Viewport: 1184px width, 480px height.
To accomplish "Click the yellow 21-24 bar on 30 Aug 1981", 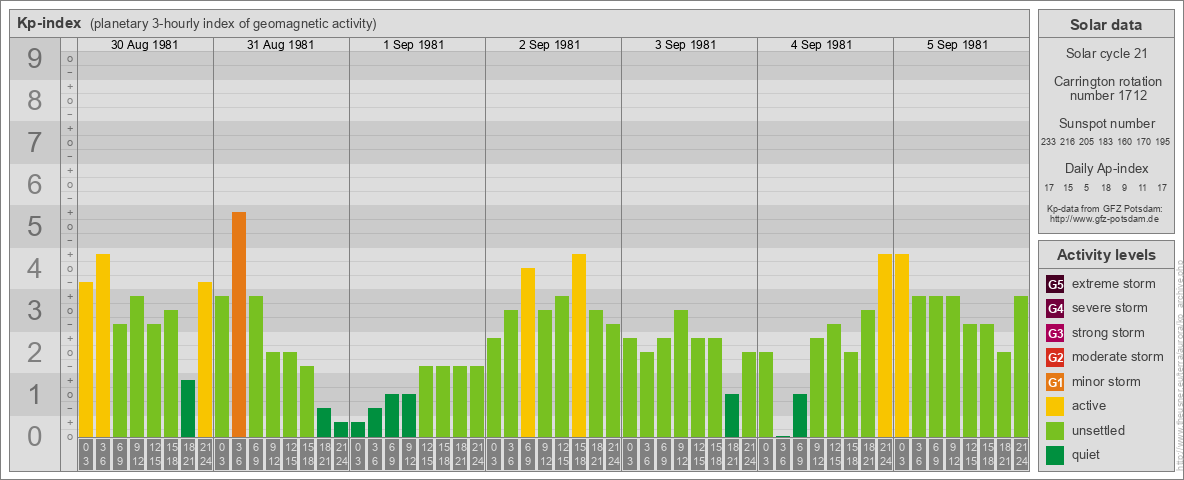I will (205, 359).
